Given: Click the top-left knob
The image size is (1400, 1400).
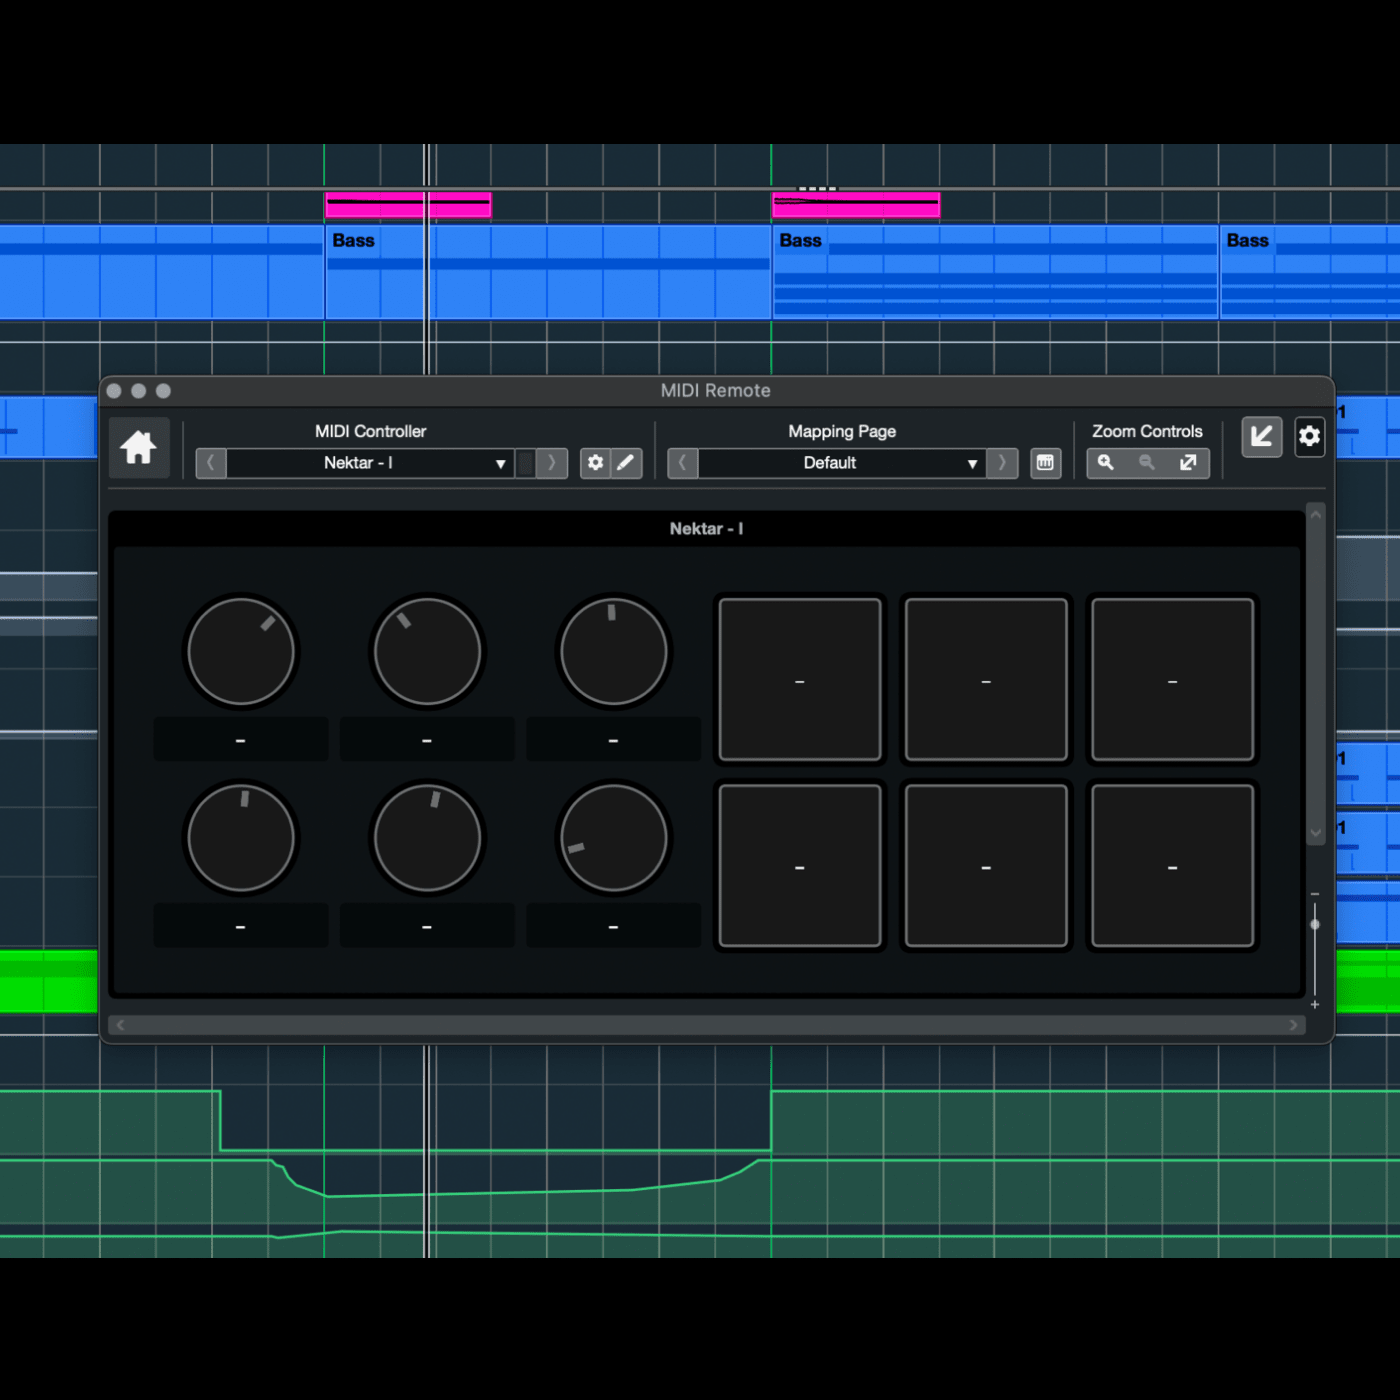Looking at the screenshot, I should (241, 652).
